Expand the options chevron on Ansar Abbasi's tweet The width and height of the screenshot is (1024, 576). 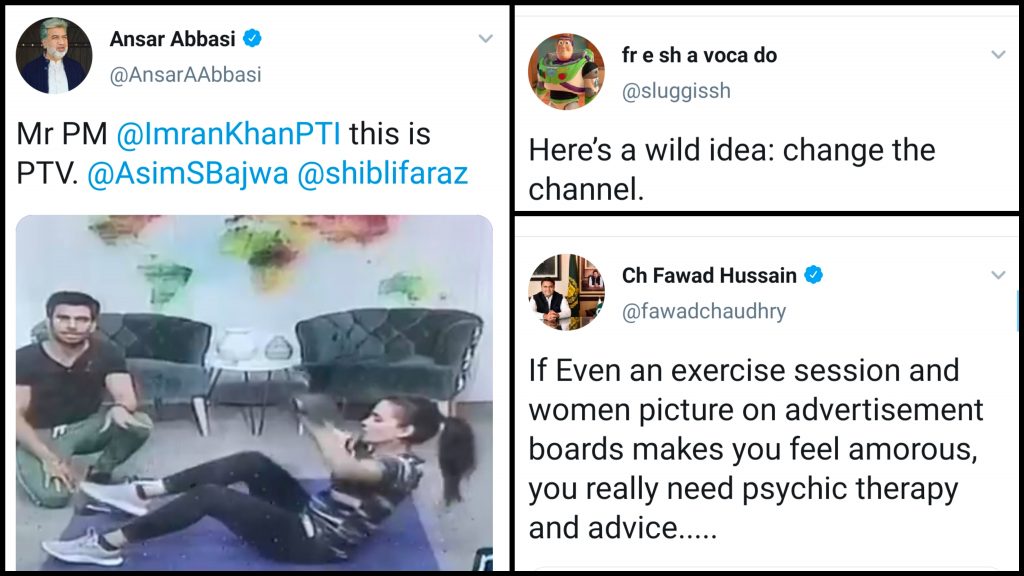tap(485, 39)
